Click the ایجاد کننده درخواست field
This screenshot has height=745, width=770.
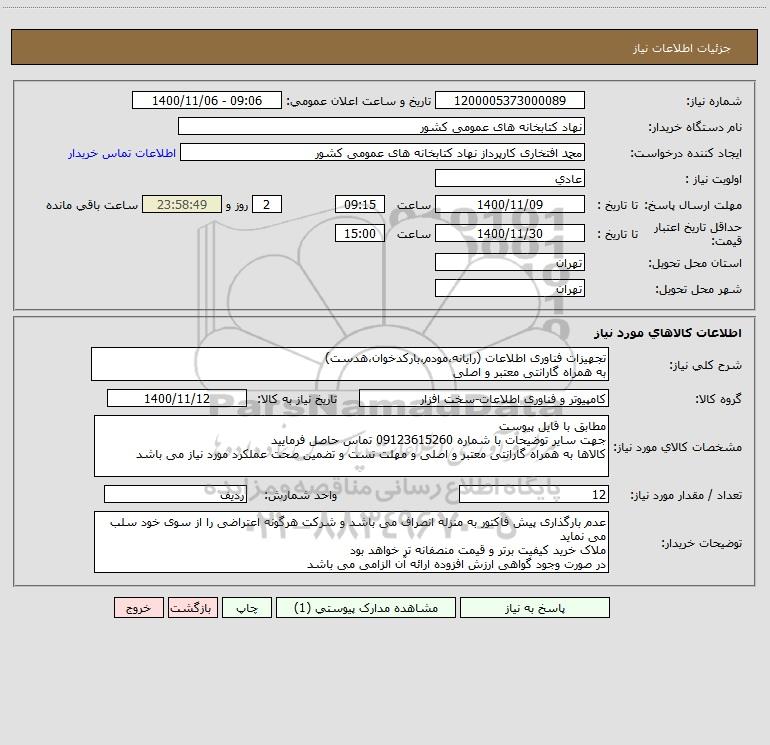[x=382, y=152]
